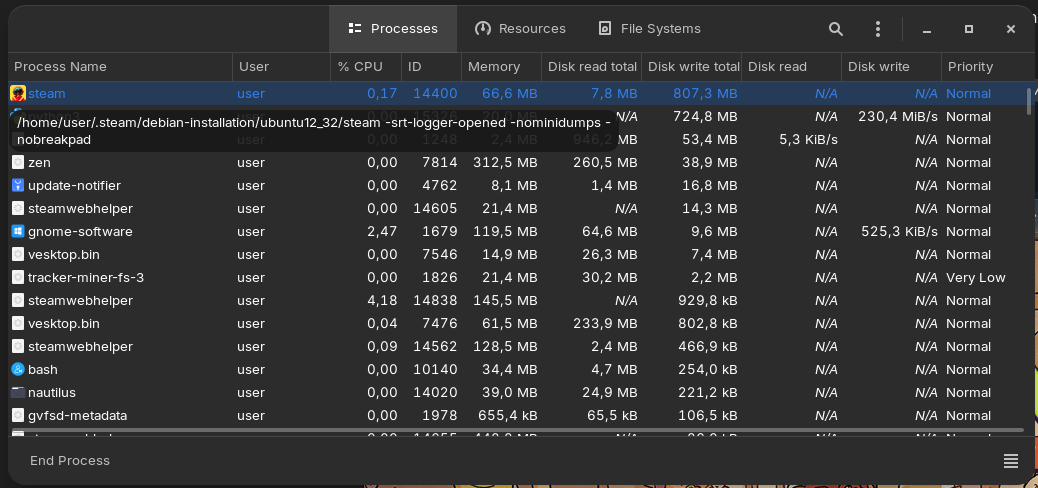Switch to the Resources tab
This screenshot has height=488, width=1038.
pos(520,29)
